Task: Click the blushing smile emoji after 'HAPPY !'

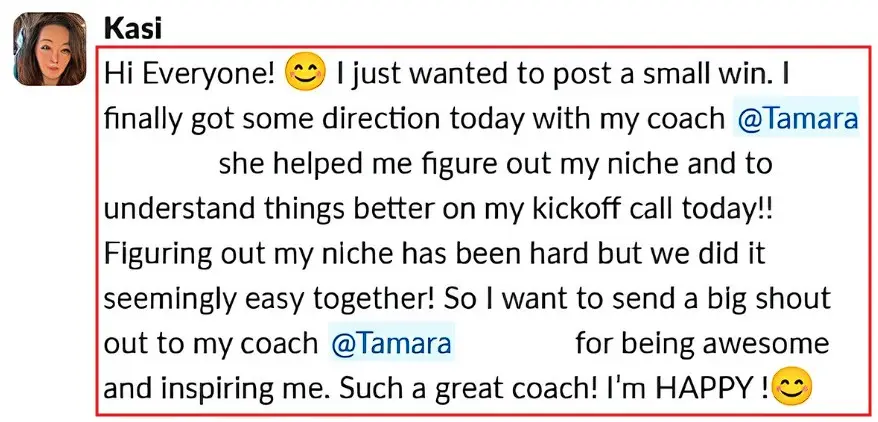Action: click(x=792, y=387)
